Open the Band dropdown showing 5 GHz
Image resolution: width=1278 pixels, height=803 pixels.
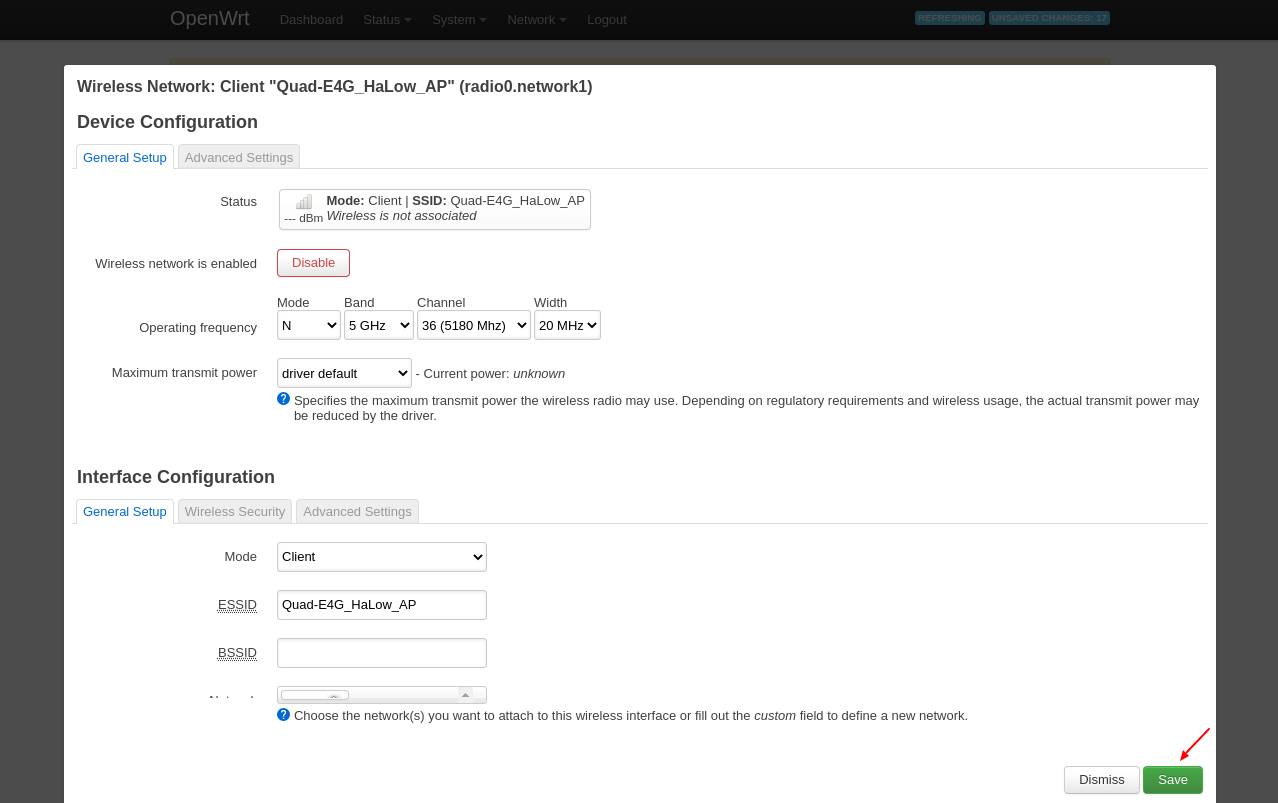379,325
